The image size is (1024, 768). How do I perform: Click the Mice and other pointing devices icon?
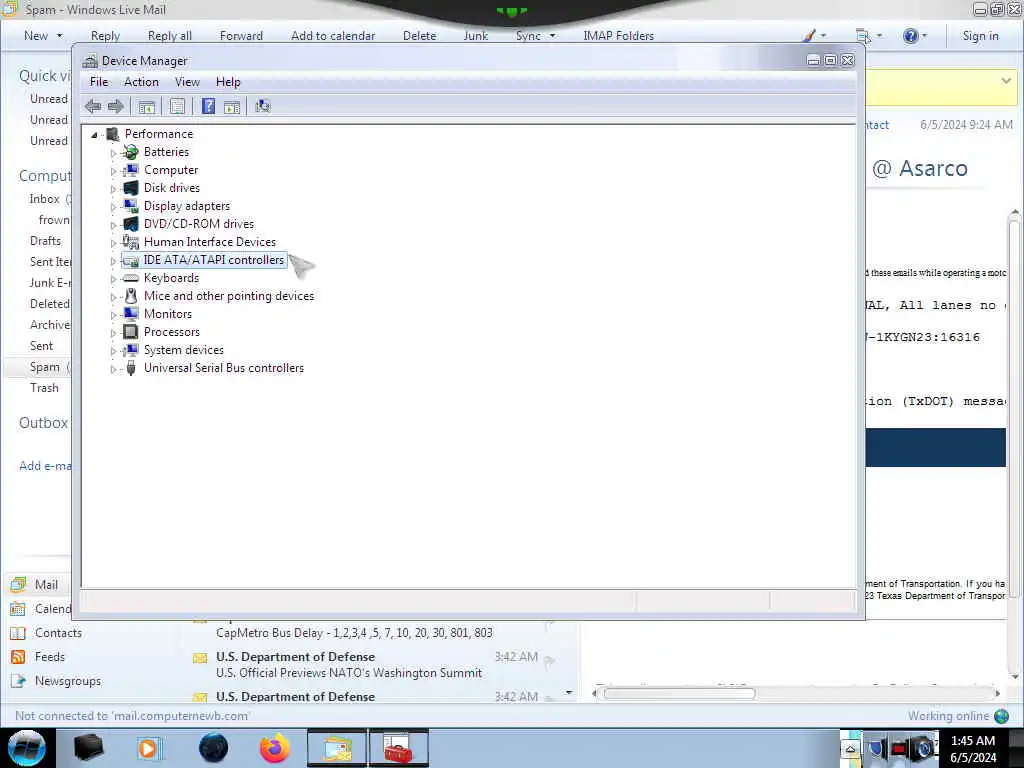131,296
